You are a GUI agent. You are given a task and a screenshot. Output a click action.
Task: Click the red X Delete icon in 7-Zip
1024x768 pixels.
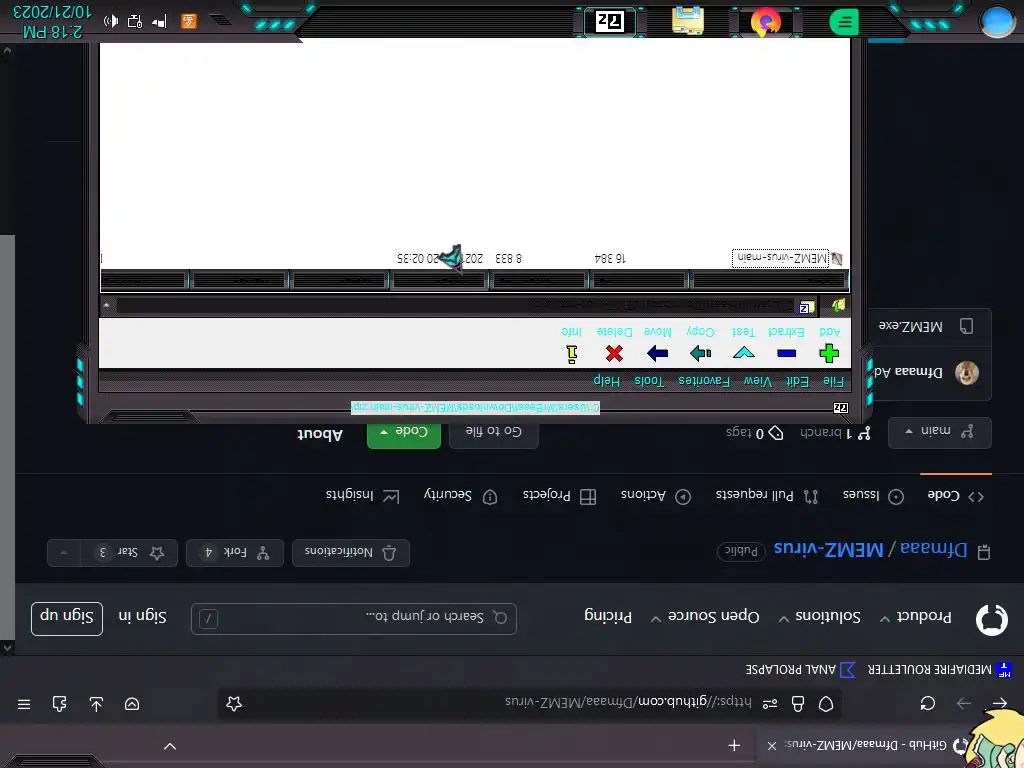614,354
